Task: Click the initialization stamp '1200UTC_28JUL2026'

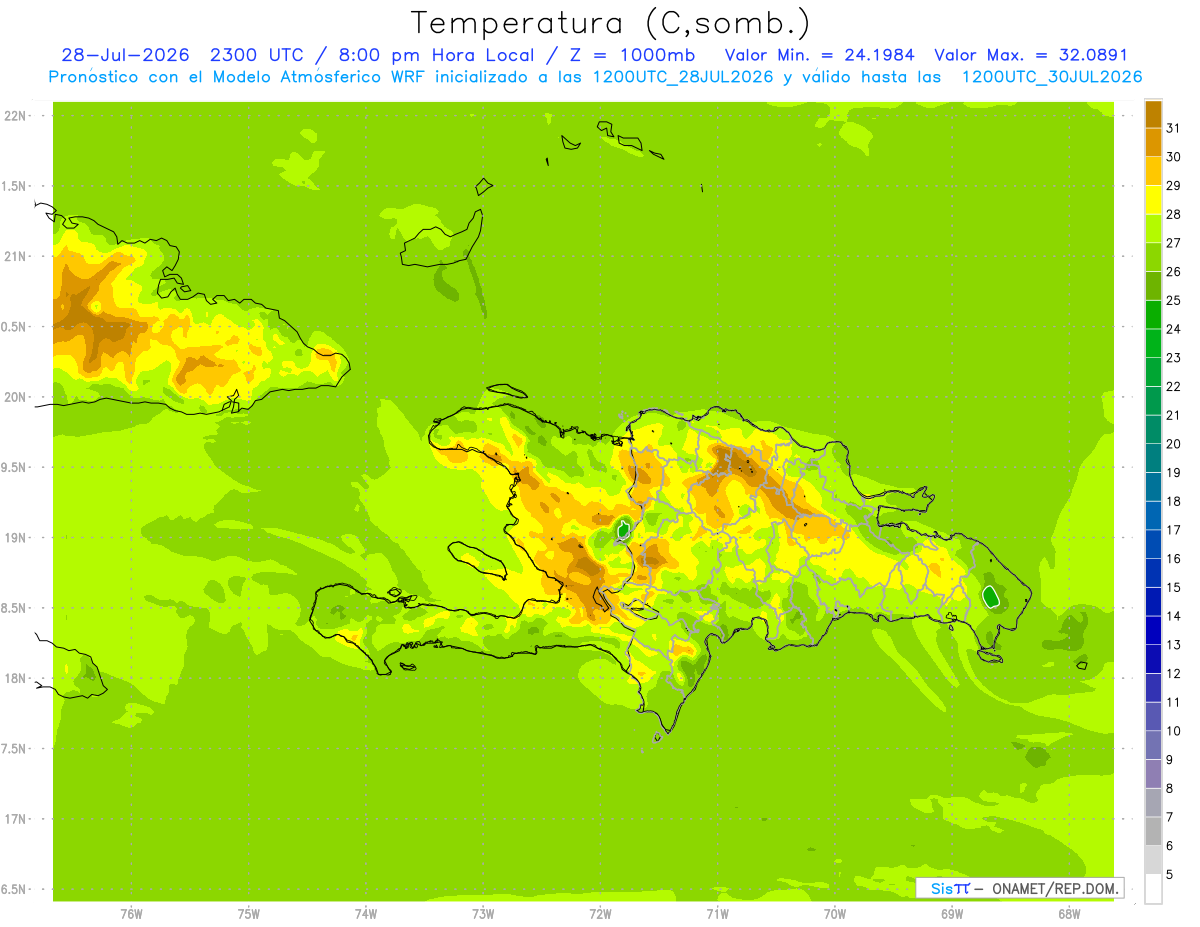Action: tap(684, 77)
